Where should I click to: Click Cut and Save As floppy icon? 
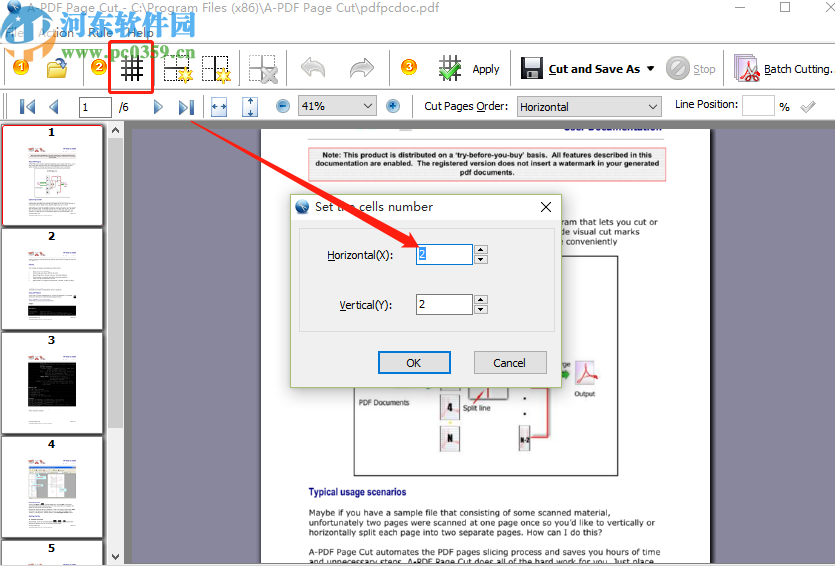coord(531,68)
